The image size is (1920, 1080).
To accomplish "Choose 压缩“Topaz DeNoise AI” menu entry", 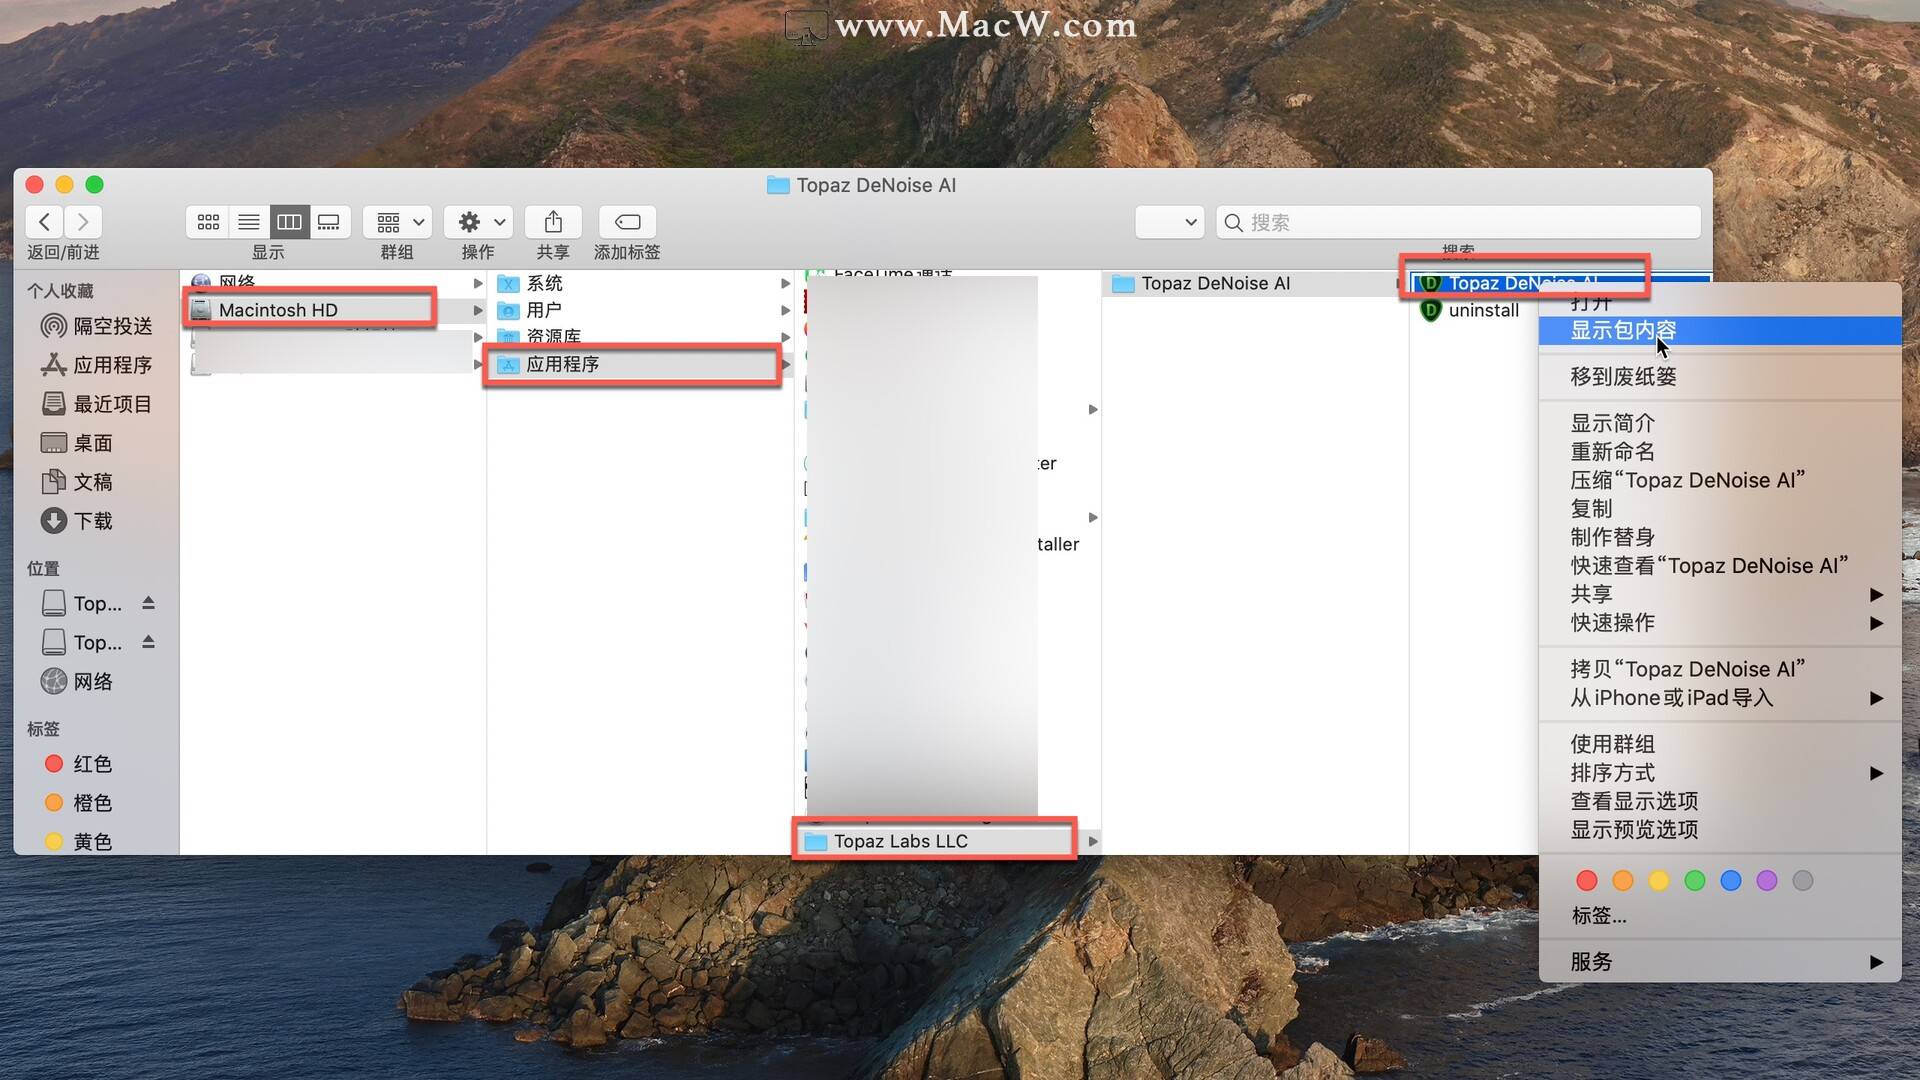I will tap(1720, 480).
